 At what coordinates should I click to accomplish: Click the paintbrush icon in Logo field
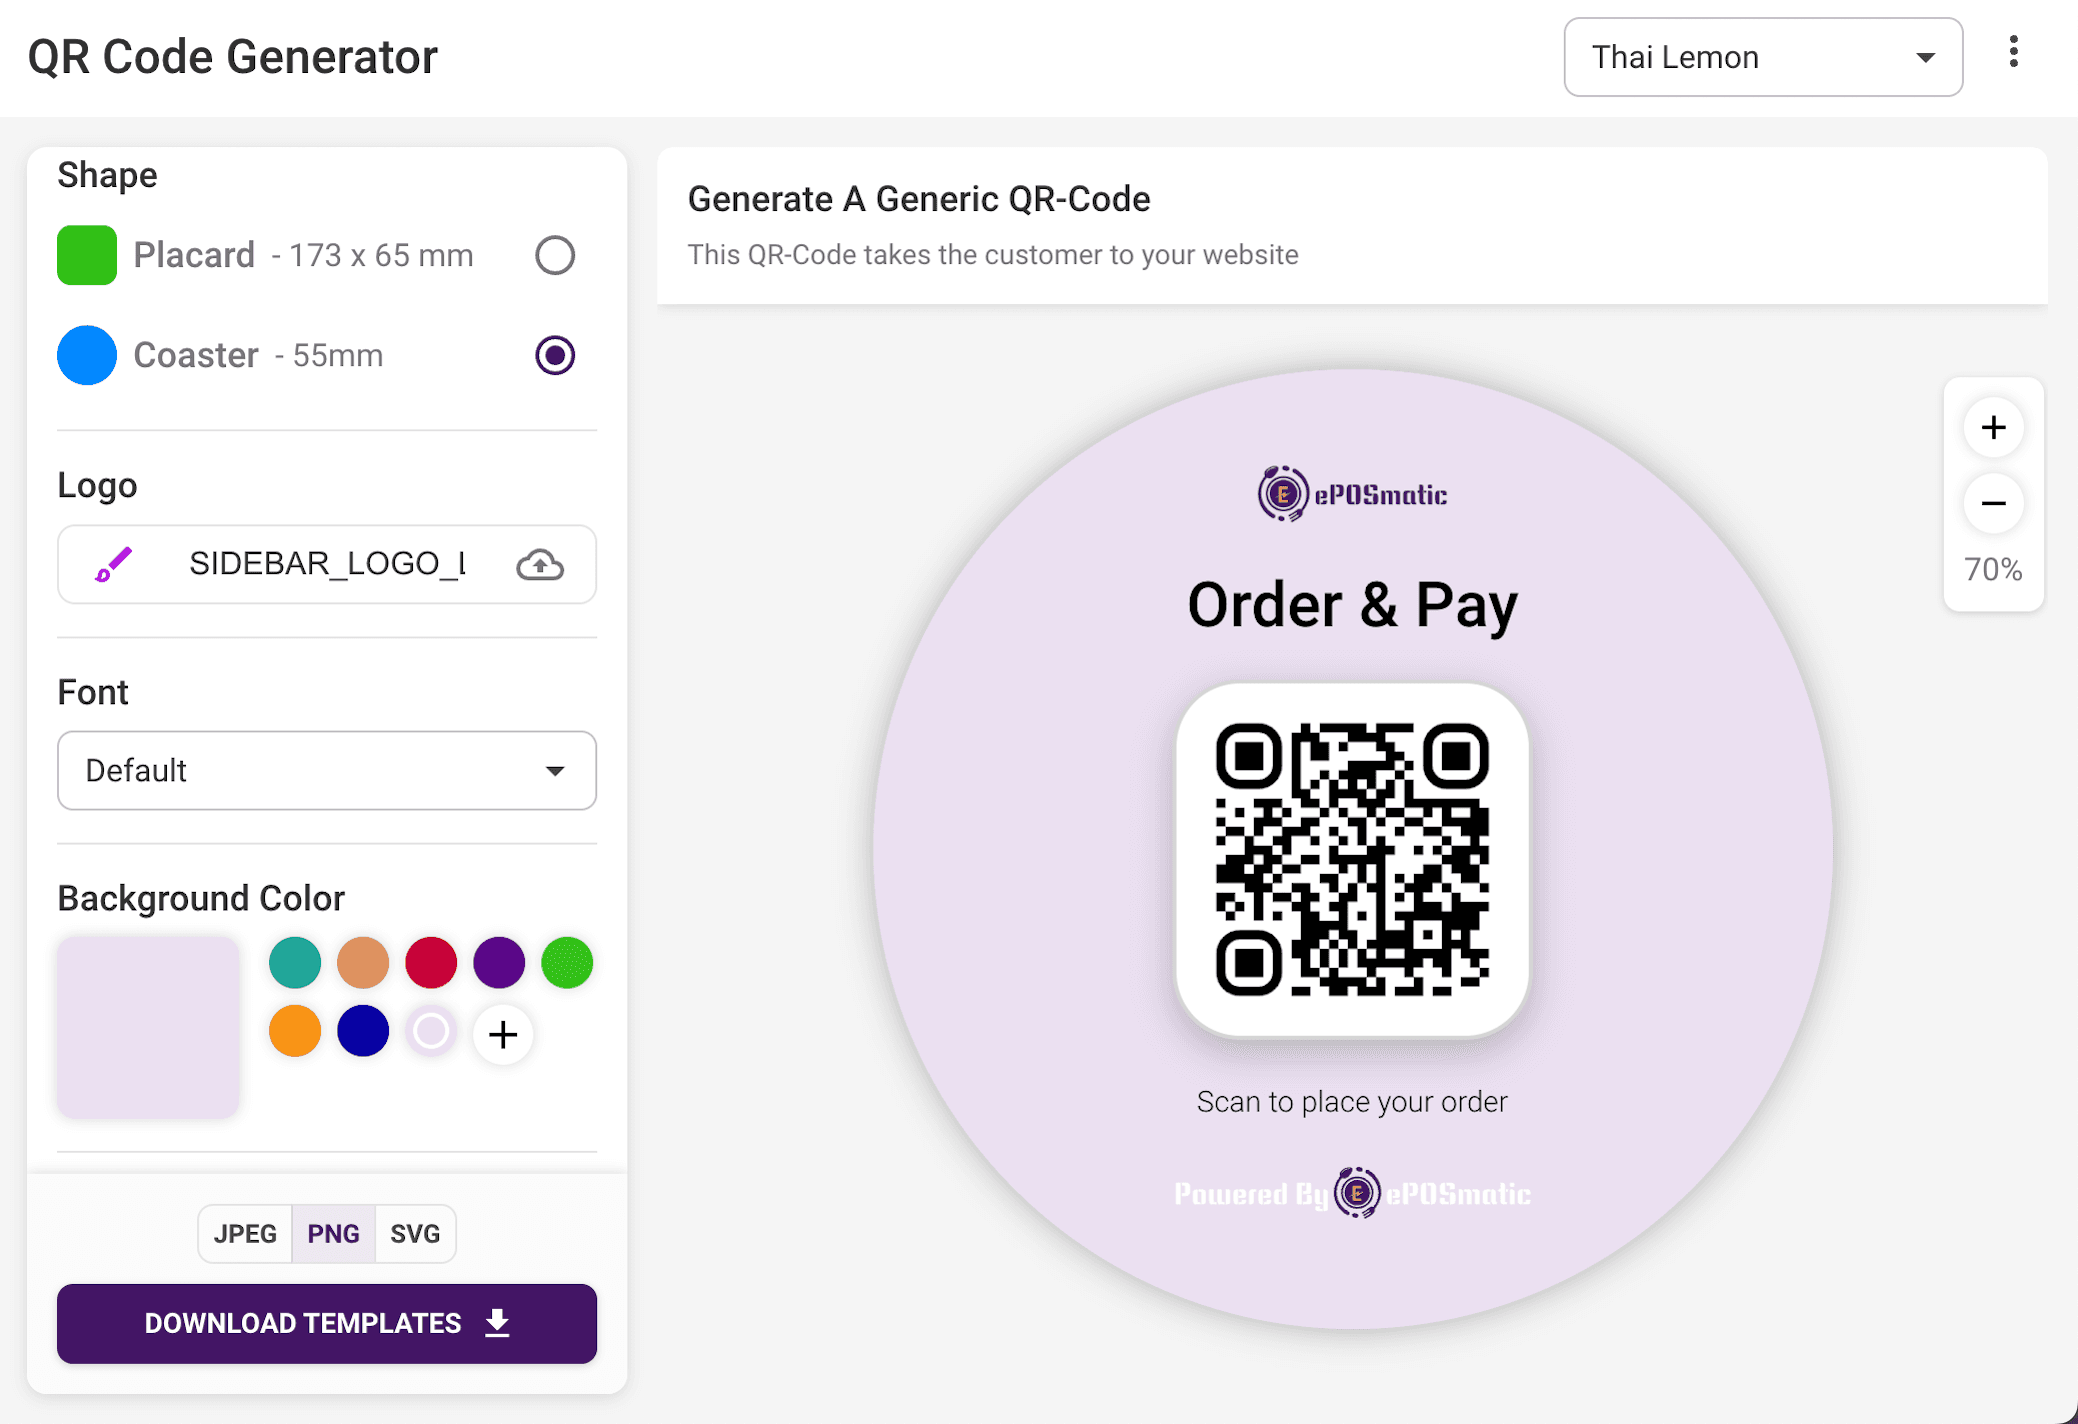click(113, 565)
